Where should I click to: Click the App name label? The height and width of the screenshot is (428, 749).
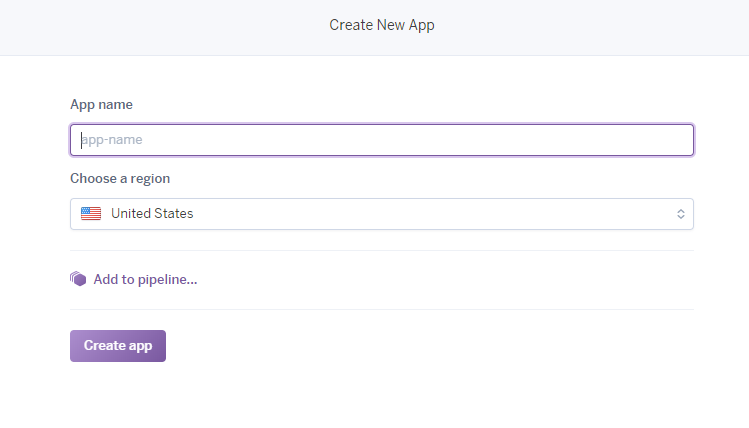(101, 104)
